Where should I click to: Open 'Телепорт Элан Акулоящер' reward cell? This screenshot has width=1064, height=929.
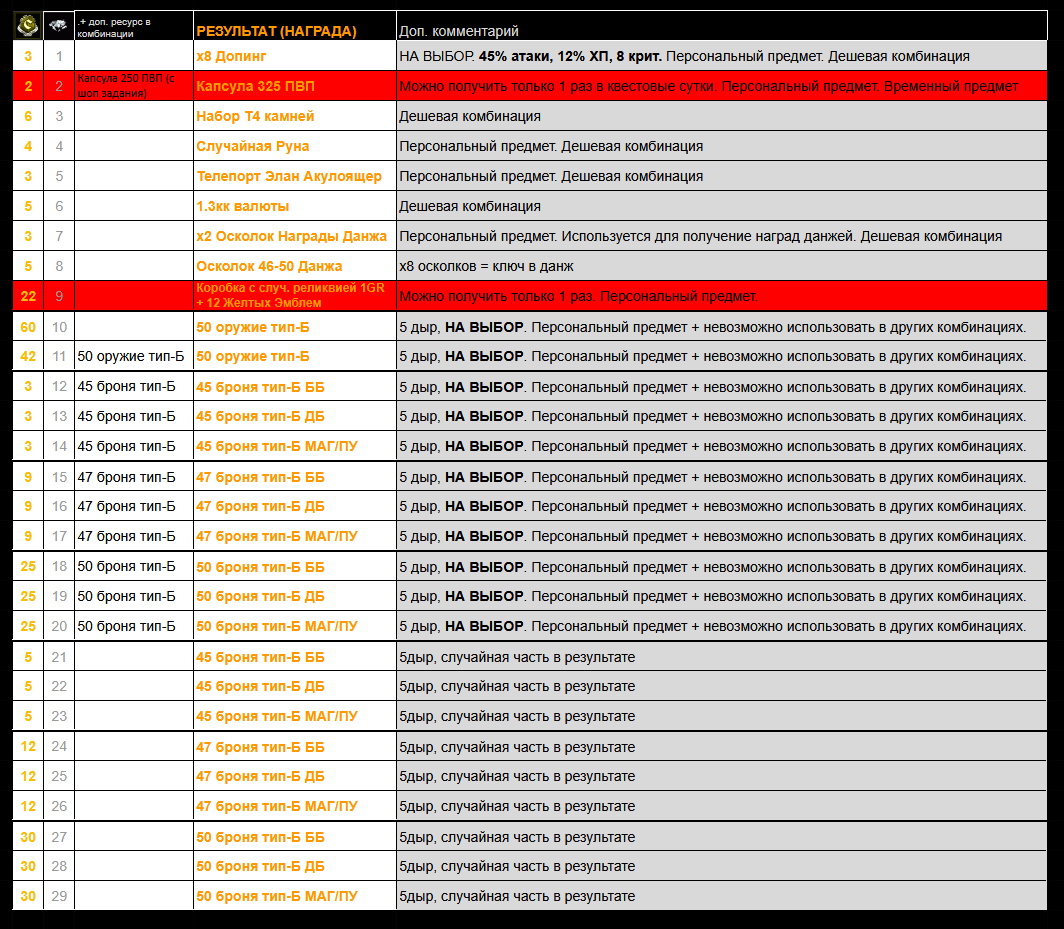point(288,177)
